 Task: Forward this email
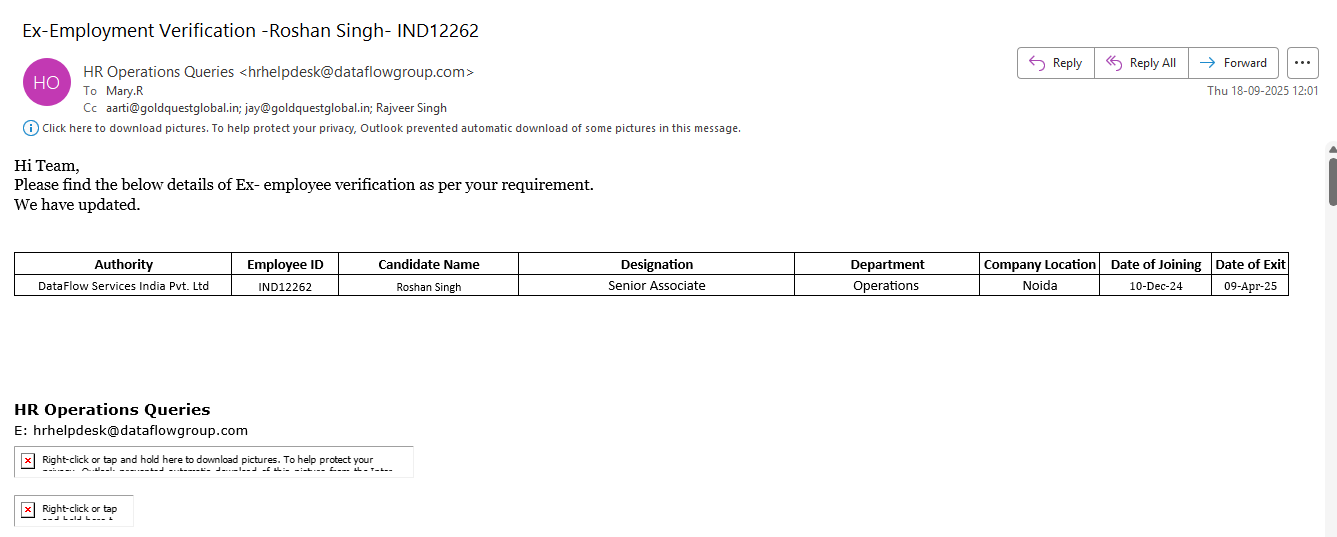click(1233, 63)
